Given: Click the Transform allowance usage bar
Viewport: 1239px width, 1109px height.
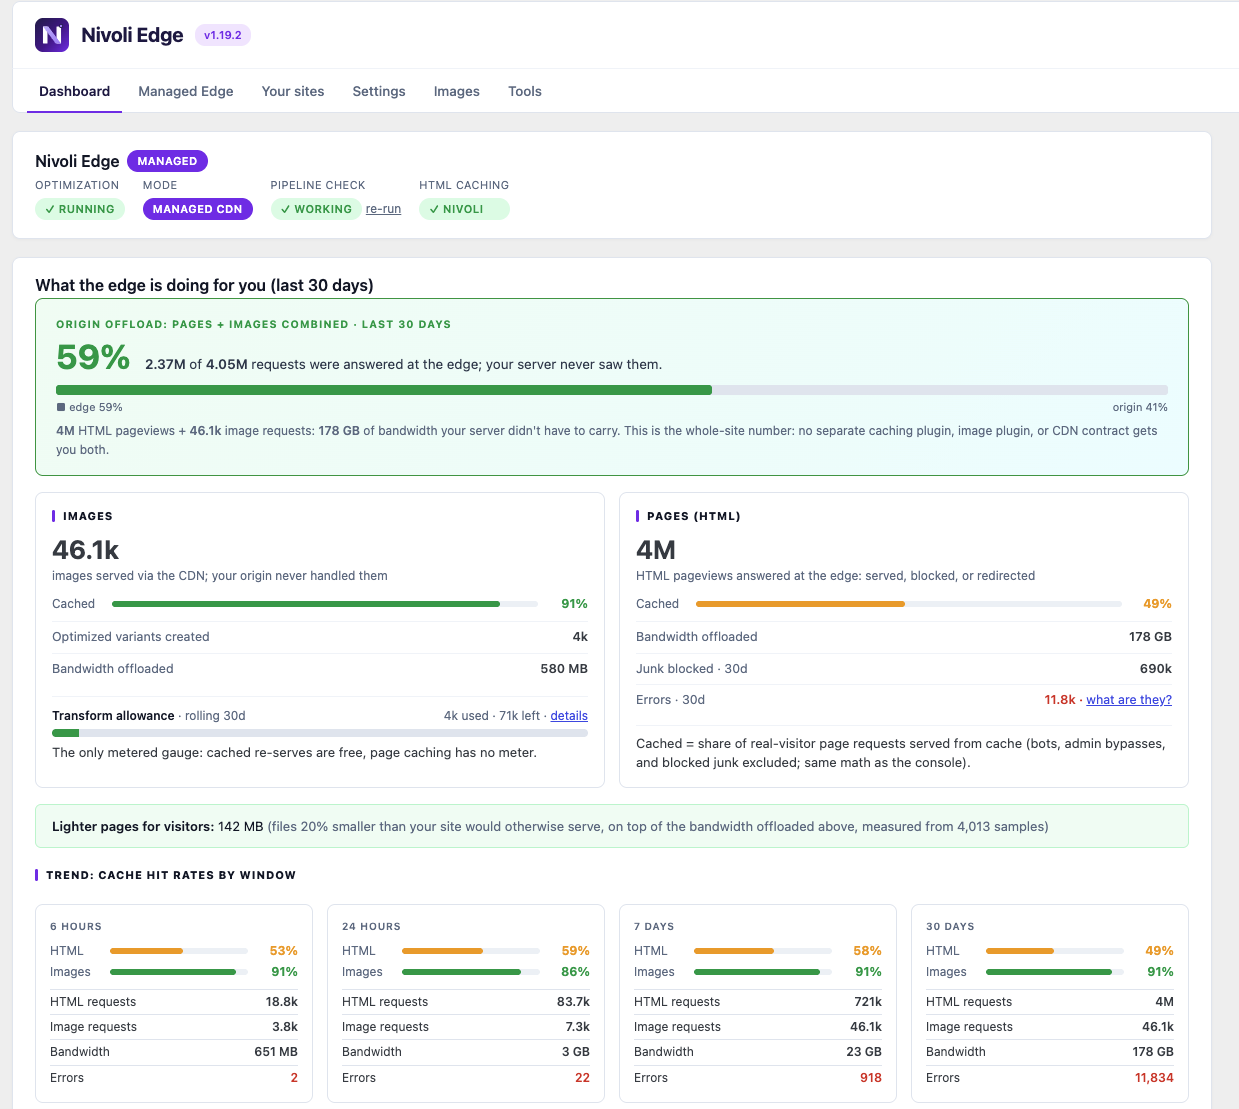Looking at the screenshot, I should click(x=320, y=733).
